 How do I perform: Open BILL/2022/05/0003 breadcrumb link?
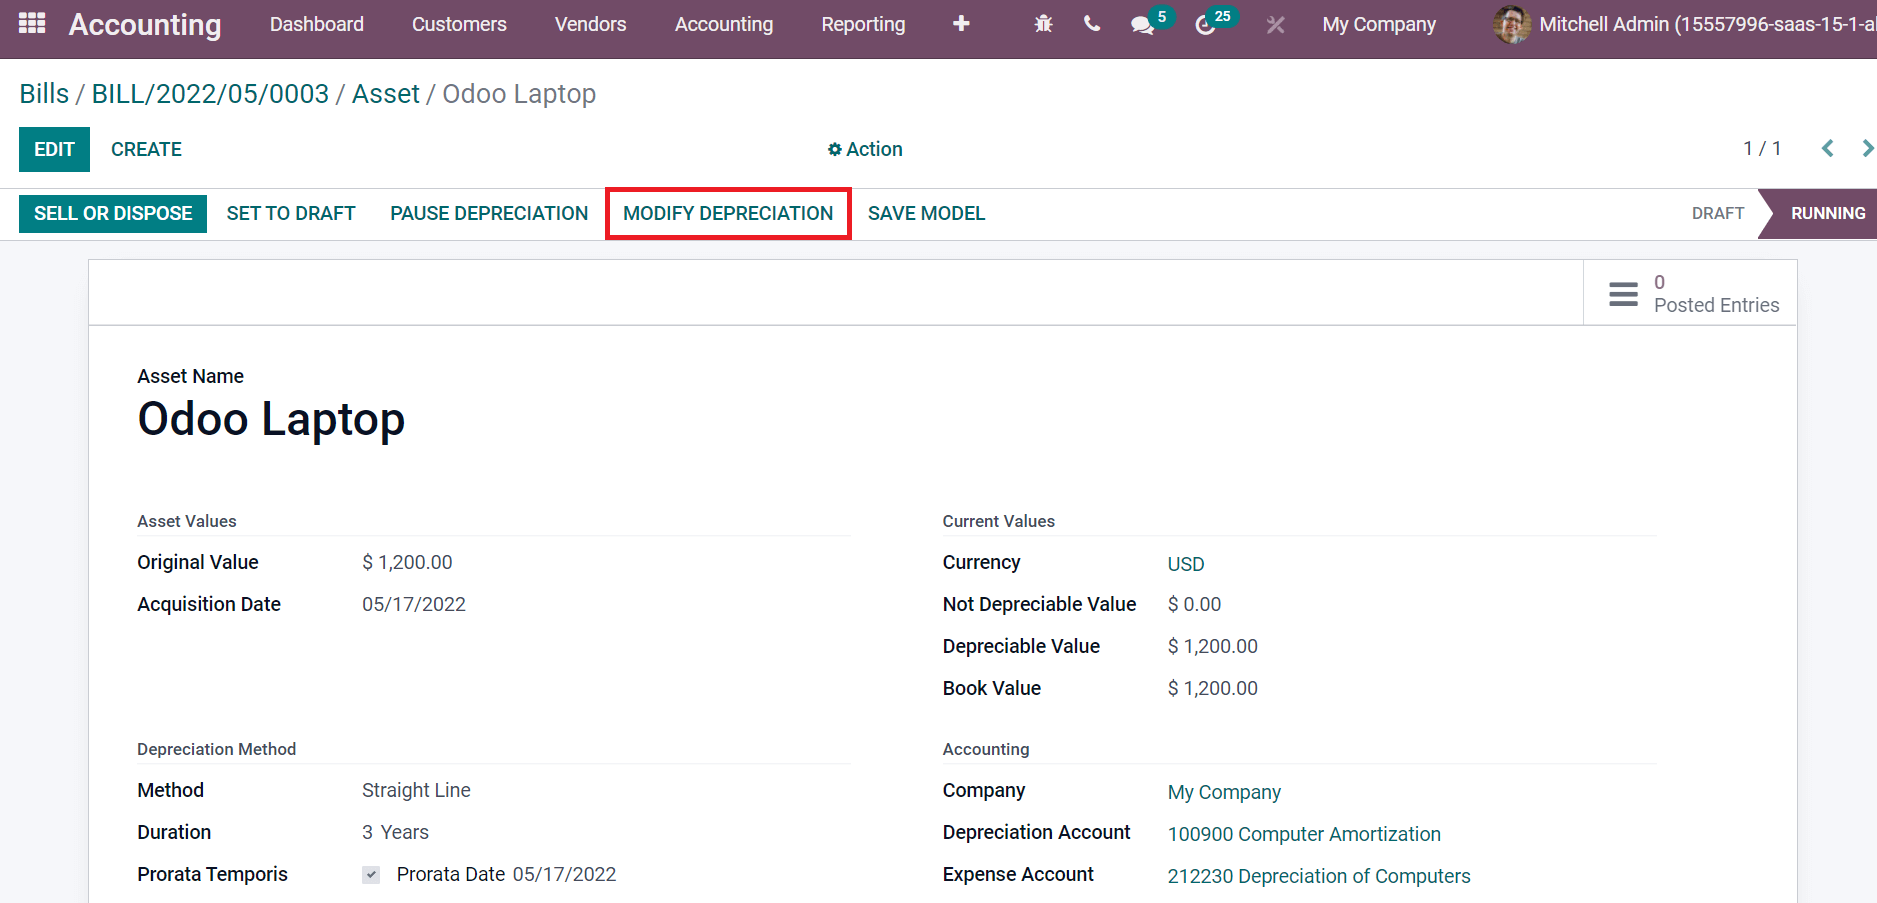[210, 94]
